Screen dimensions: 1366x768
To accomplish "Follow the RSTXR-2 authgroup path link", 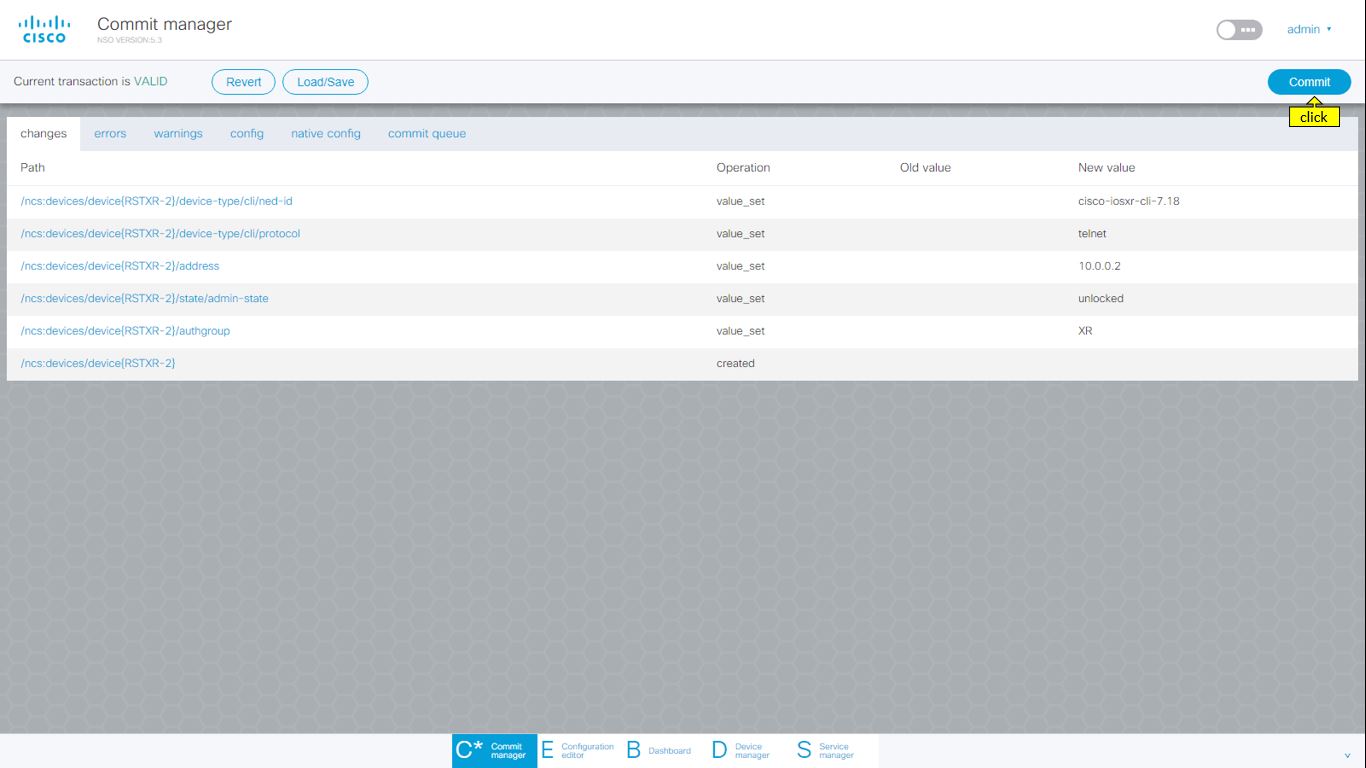I will pyautogui.click(x=125, y=331).
